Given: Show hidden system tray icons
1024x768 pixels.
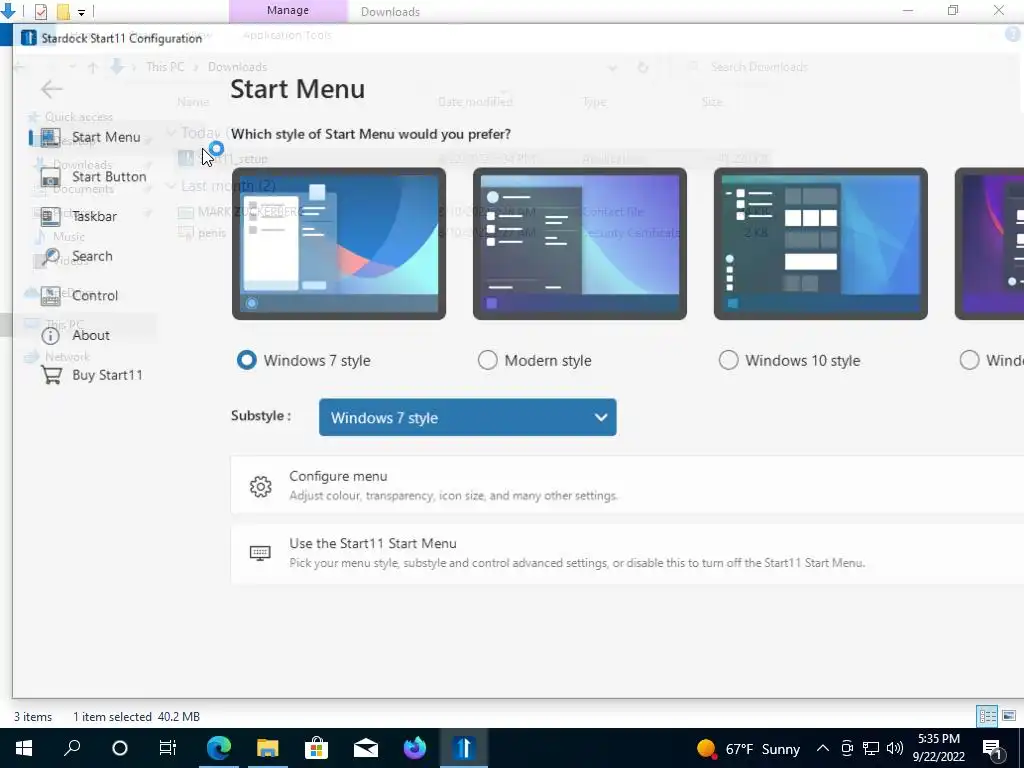Looking at the screenshot, I should click(x=823, y=748).
